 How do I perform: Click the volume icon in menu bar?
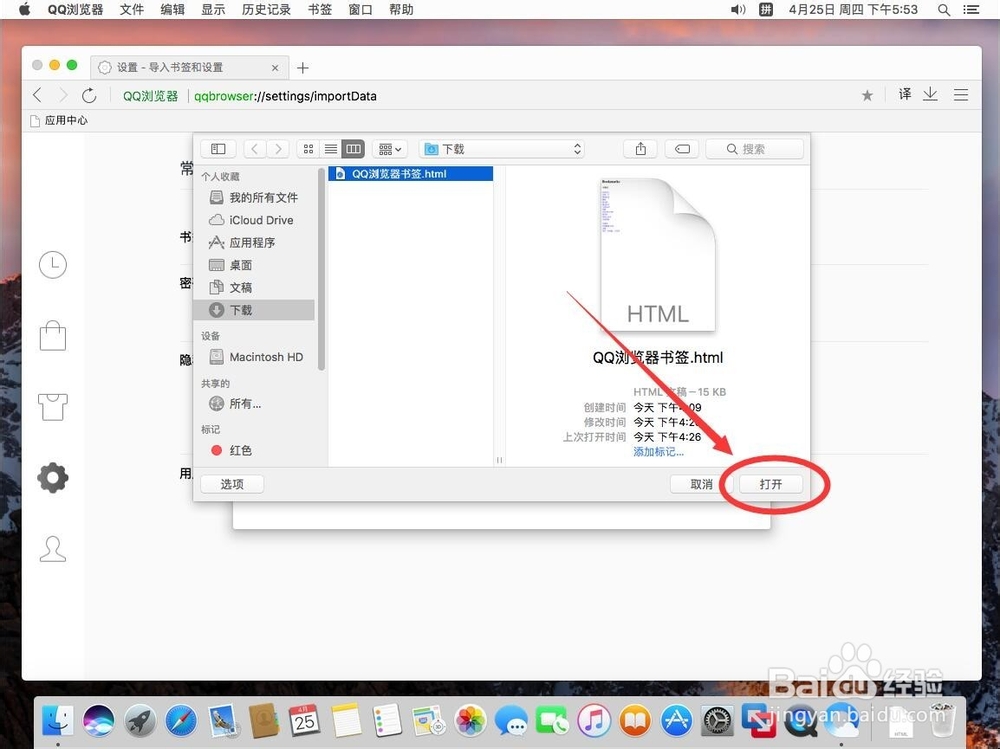738,10
